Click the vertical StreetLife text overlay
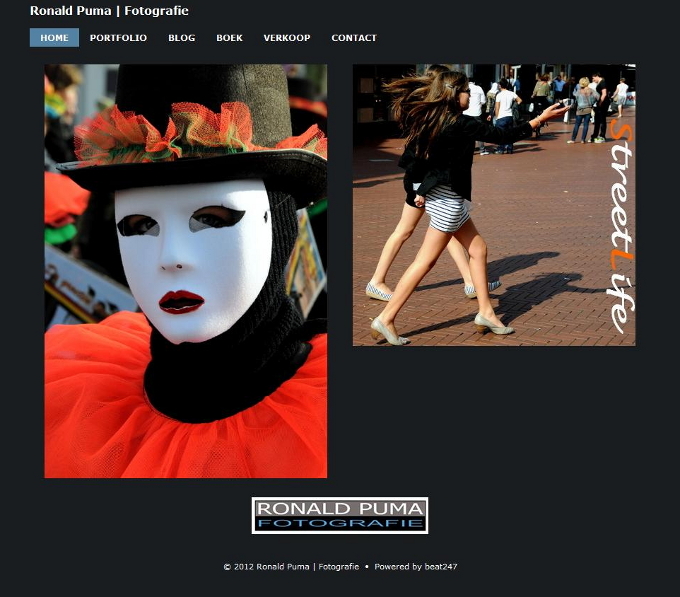The width and height of the screenshot is (680, 597). pos(620,228)
